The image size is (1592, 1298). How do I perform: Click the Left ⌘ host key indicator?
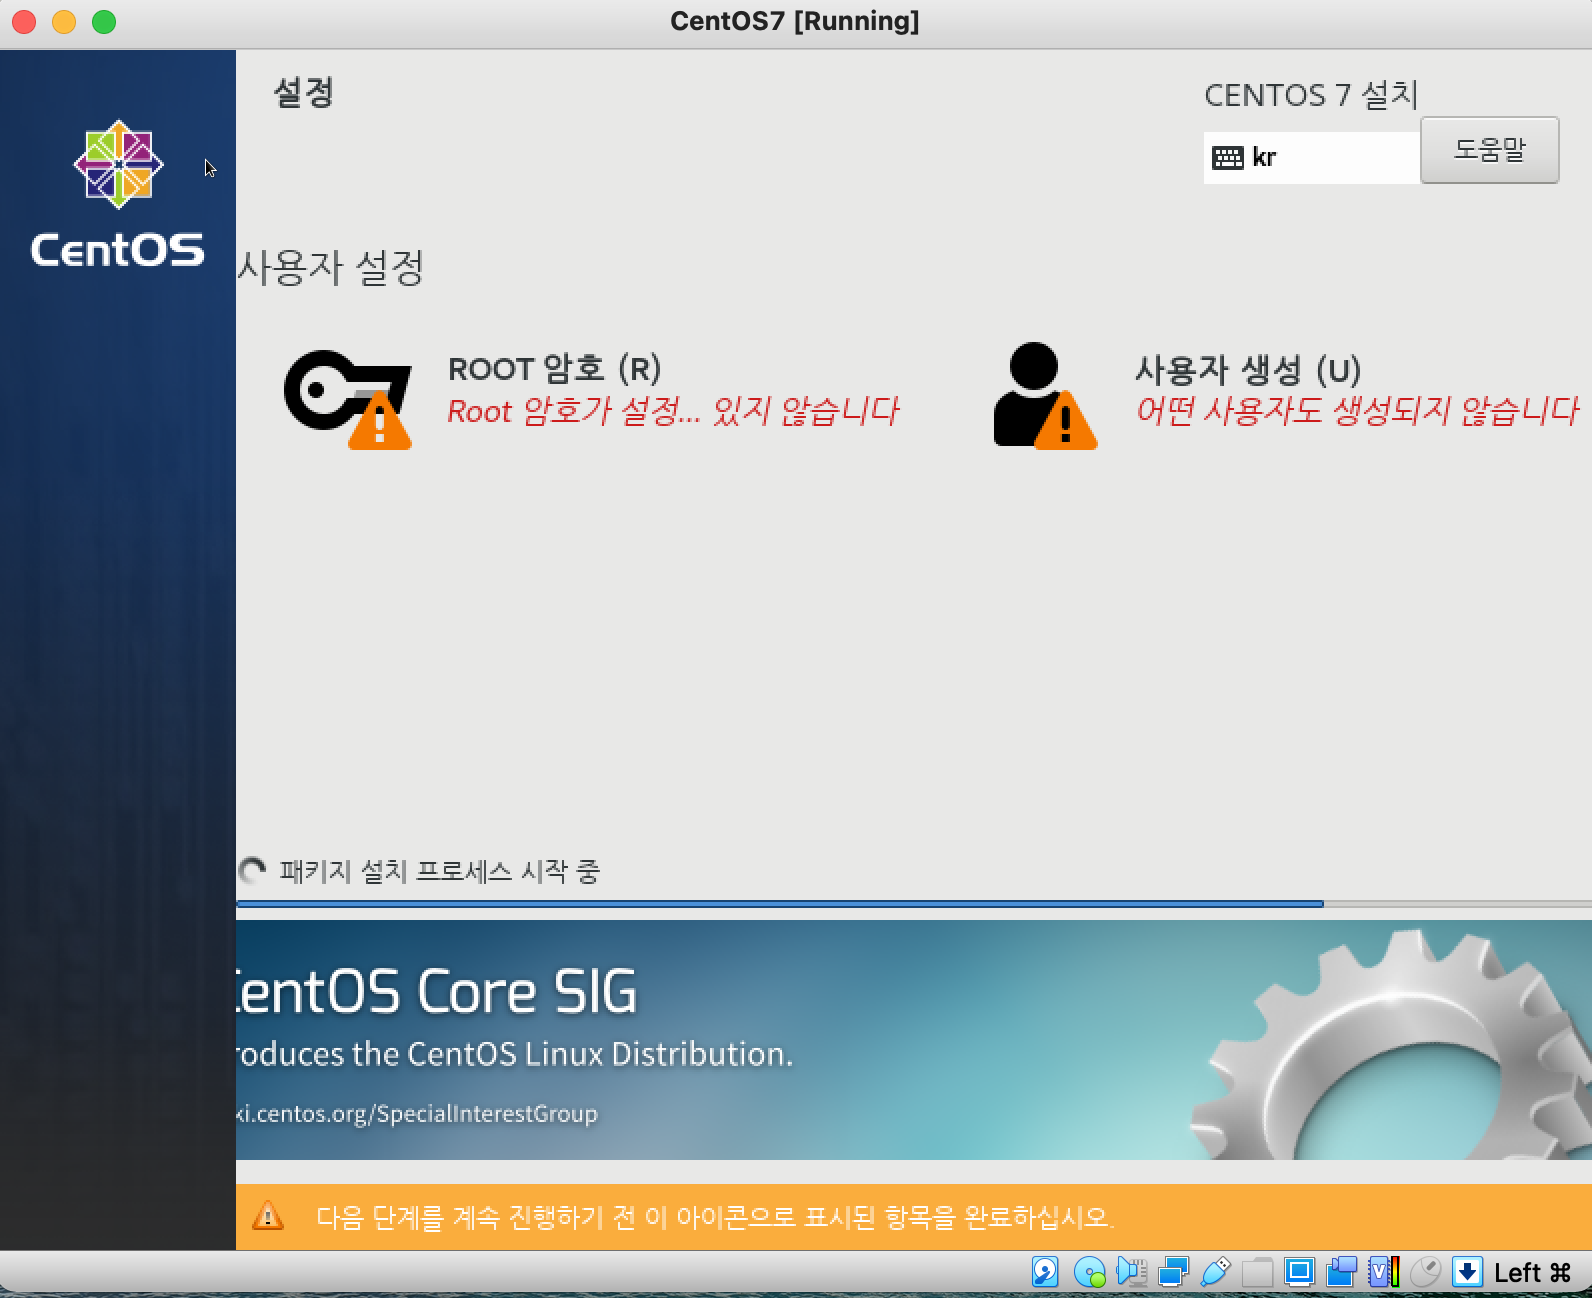click(1532, 1273)
